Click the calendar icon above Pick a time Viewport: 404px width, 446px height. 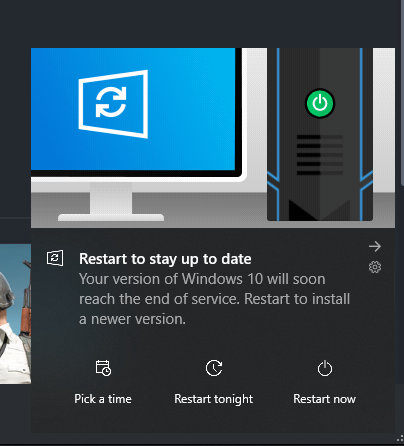pyautogui.click(x=103, y=368)
